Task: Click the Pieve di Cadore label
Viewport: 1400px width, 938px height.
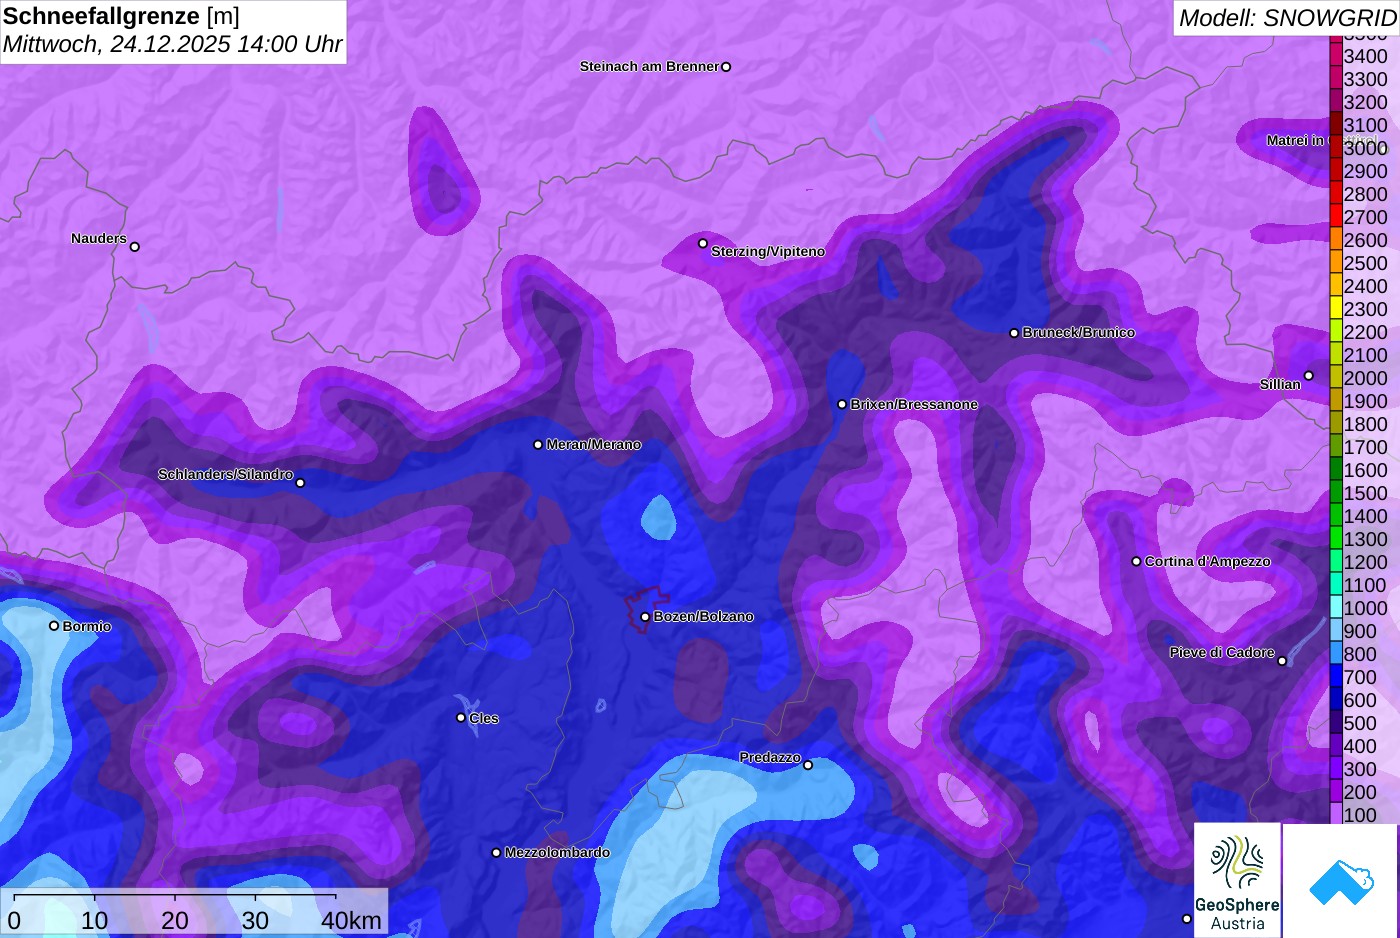Action: (1222, 652)
